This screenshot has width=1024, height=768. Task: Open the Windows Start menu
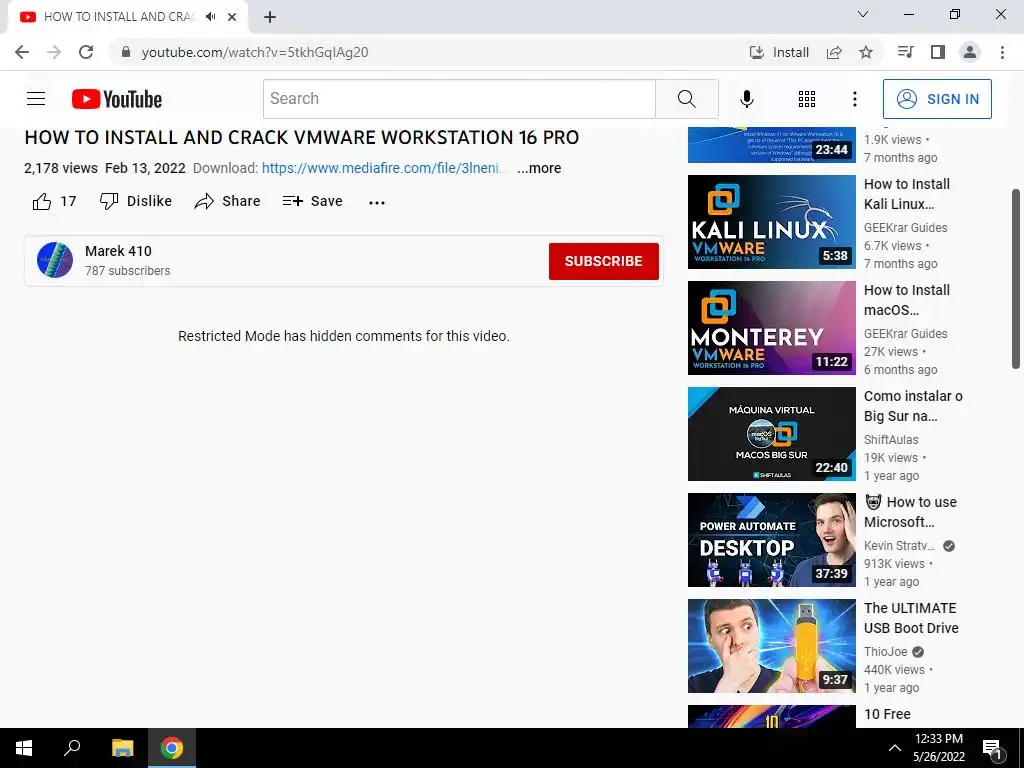point(24,748)
